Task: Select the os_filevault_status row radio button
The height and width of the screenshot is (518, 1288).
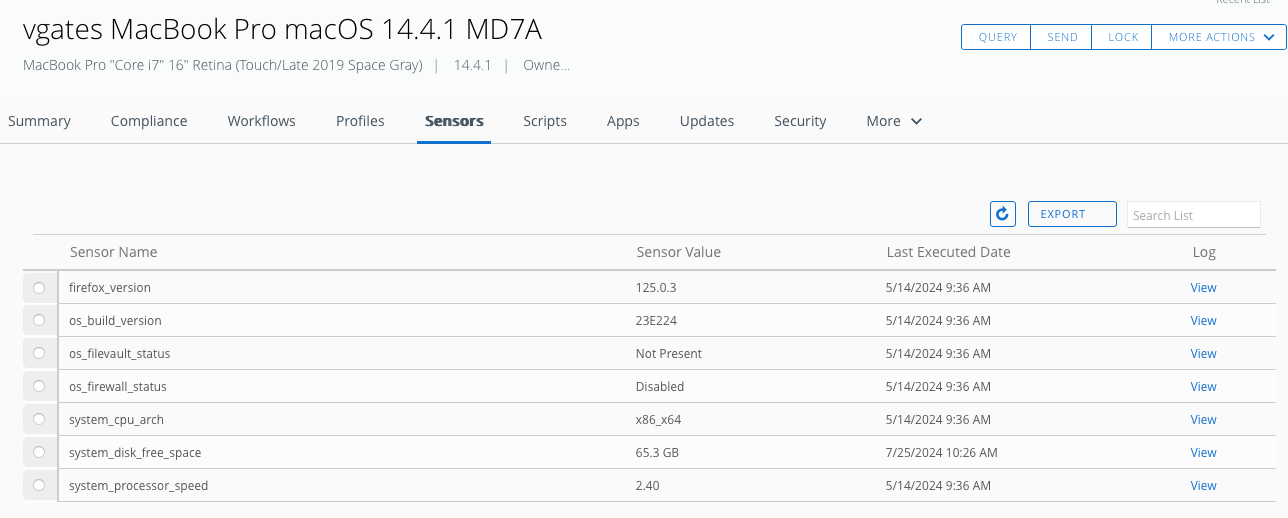Action: [x=39, y=354]
